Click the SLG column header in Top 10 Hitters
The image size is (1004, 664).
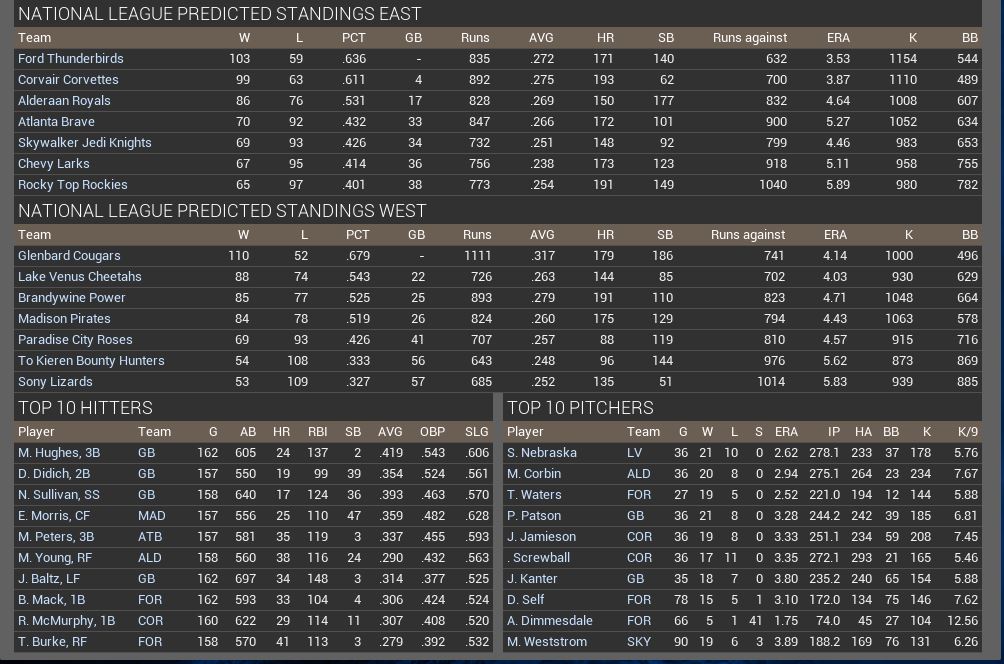point(476,431)
